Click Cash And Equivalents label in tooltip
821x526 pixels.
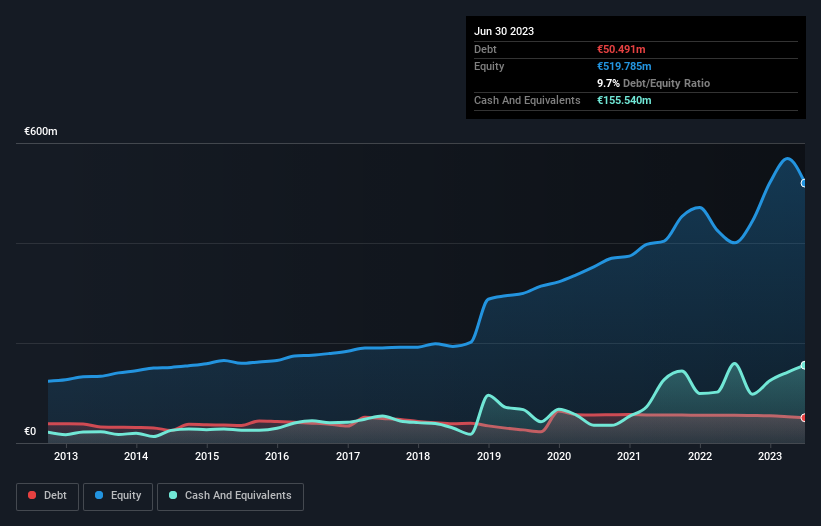pyautogui.click(x=527, y=100)
